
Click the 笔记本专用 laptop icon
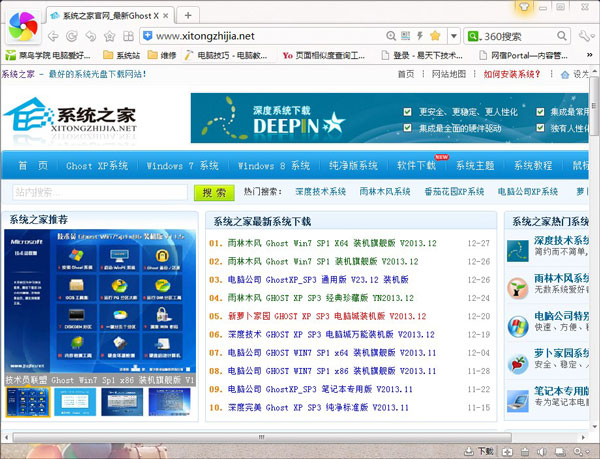coord(517,401)
